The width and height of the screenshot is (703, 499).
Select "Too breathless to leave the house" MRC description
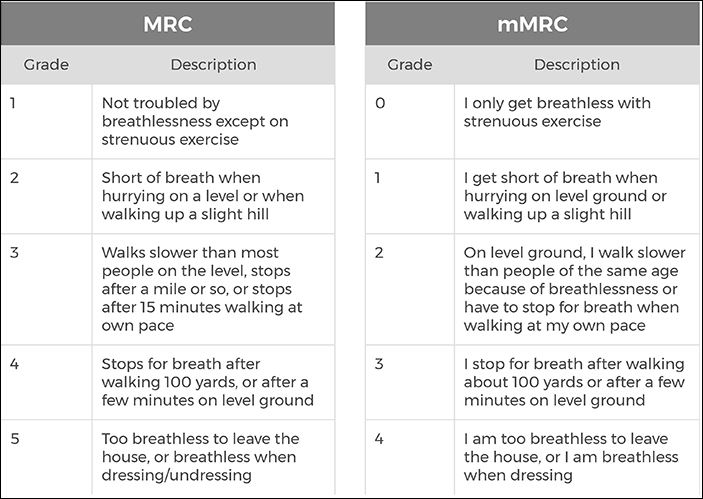point(200,457)
